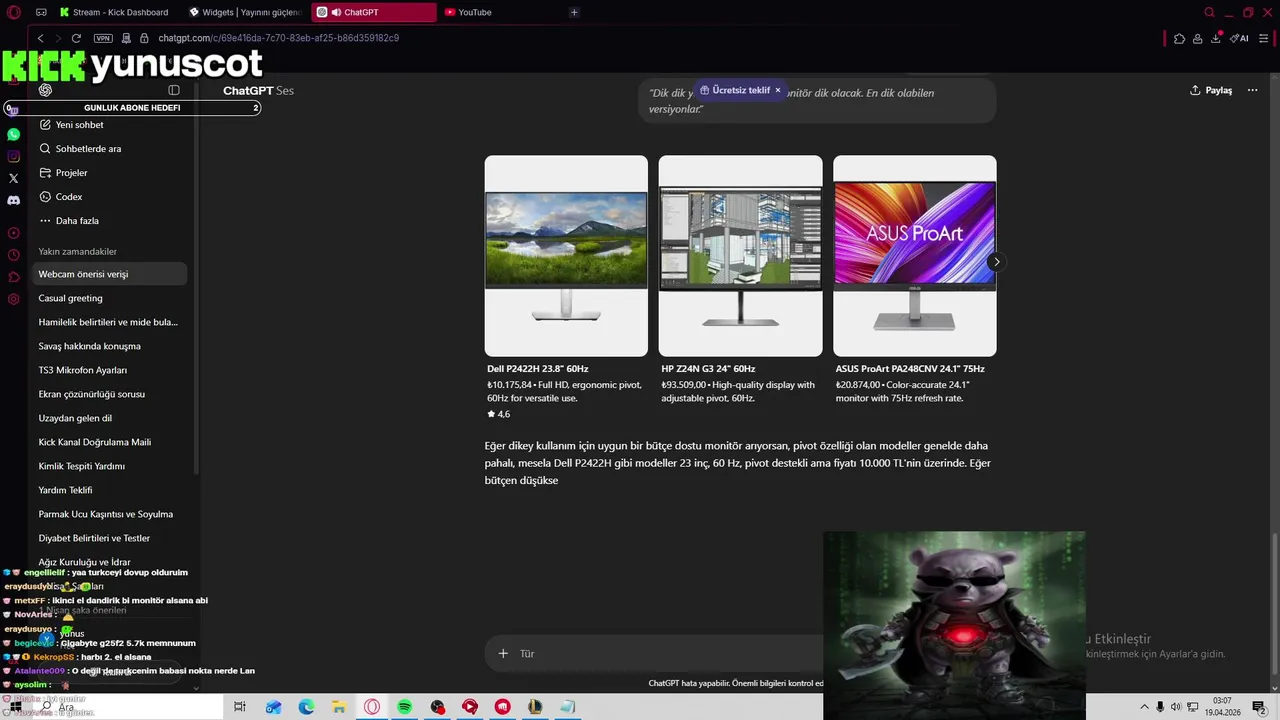Open Kick Kanal Doğrulama Maili chat
This screenshot has width=1280, height=720.
(110, 442)
